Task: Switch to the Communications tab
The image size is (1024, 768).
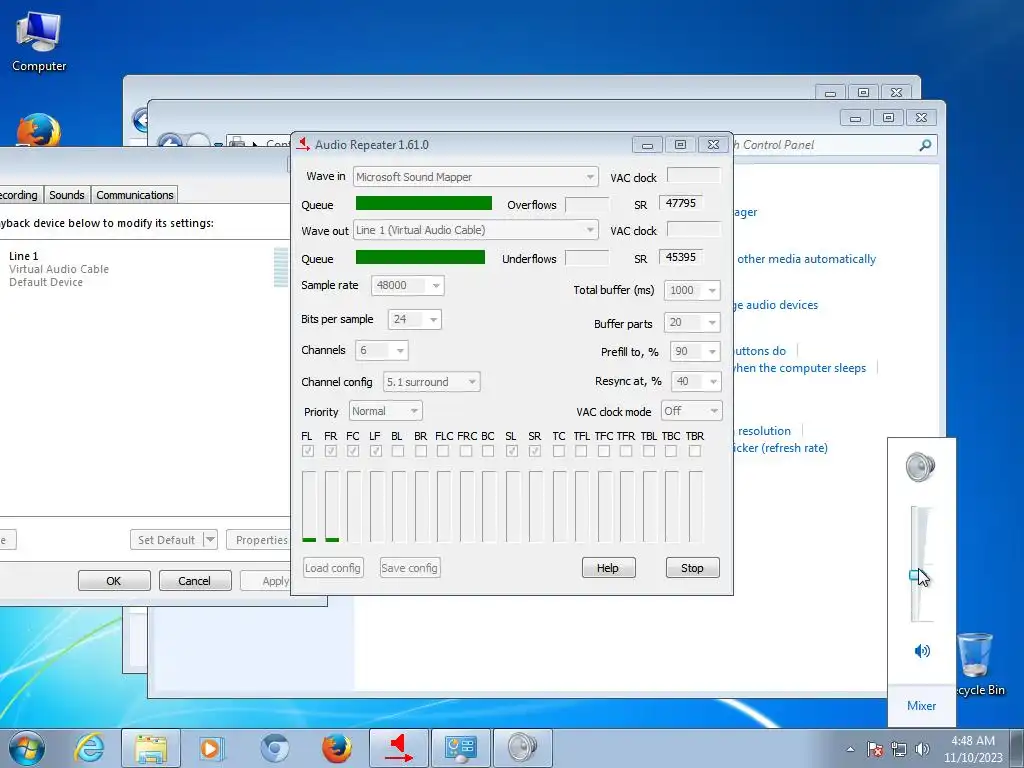Action: (135, 195)
